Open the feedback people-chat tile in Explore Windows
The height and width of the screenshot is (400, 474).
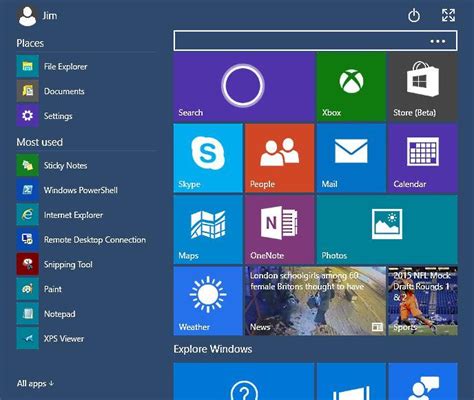pos(423,382)
